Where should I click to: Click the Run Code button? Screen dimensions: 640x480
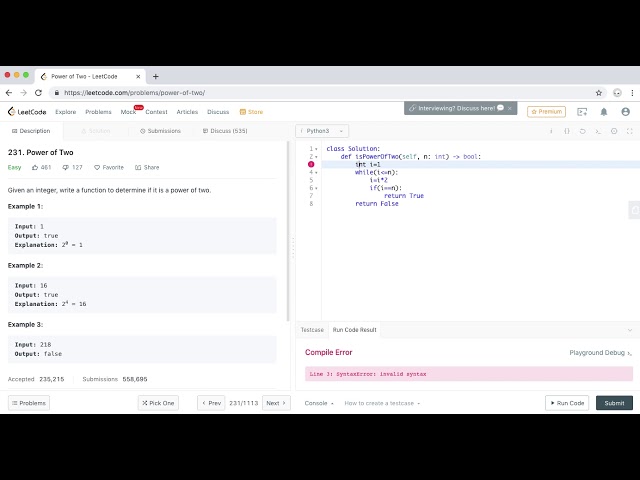567,403
